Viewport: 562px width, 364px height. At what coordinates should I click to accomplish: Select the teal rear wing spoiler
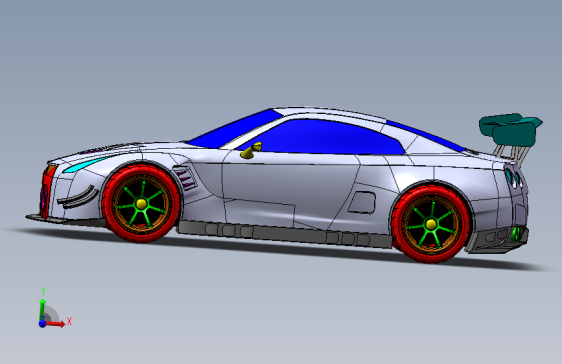pyautogui.click(x=510, y=130)
